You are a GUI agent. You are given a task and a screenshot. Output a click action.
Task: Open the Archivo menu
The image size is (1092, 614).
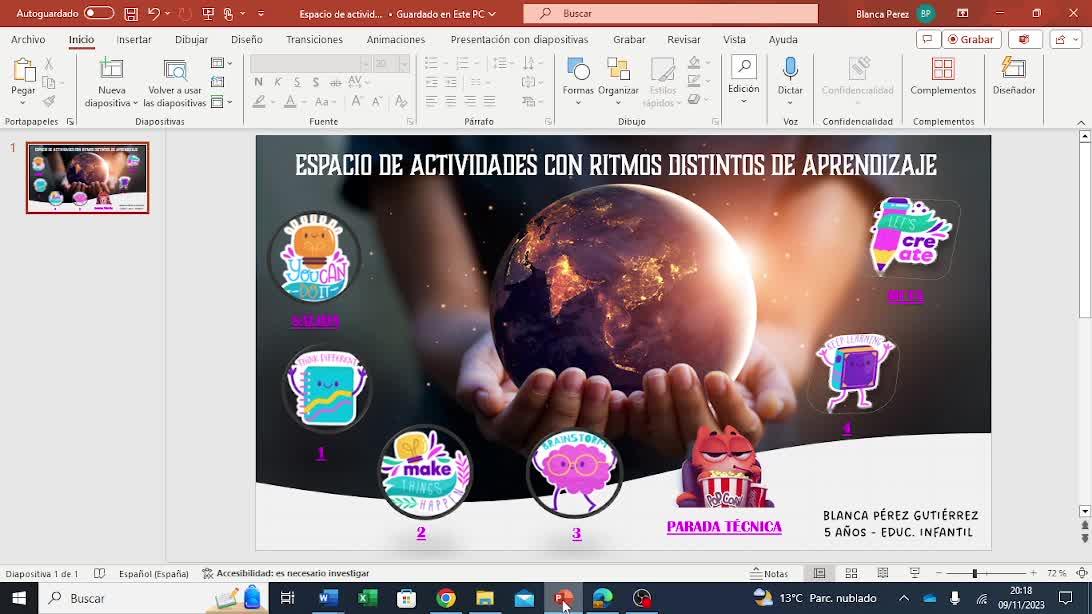[x=28, y=40]
